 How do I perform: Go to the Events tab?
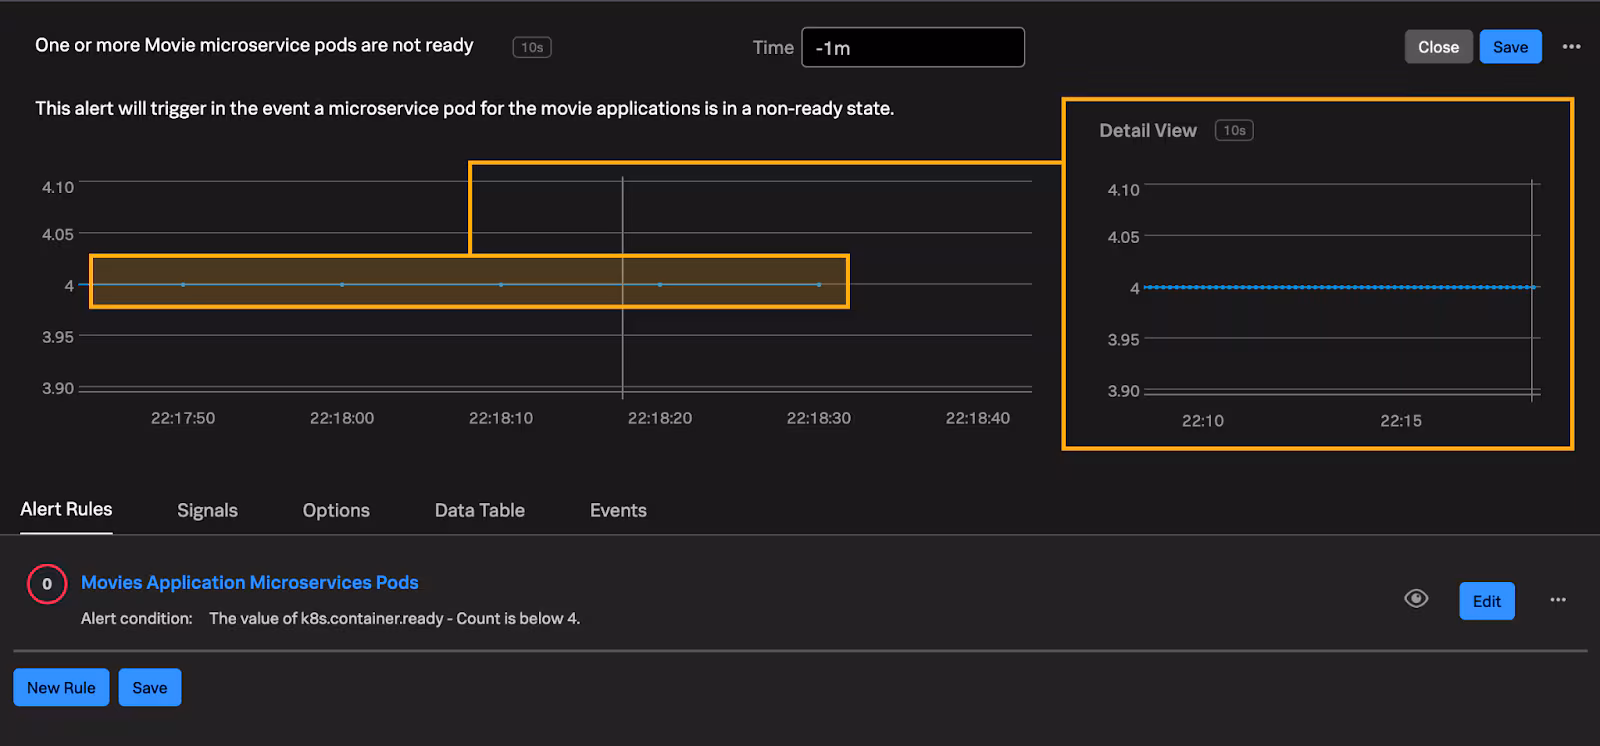point(618,510)
